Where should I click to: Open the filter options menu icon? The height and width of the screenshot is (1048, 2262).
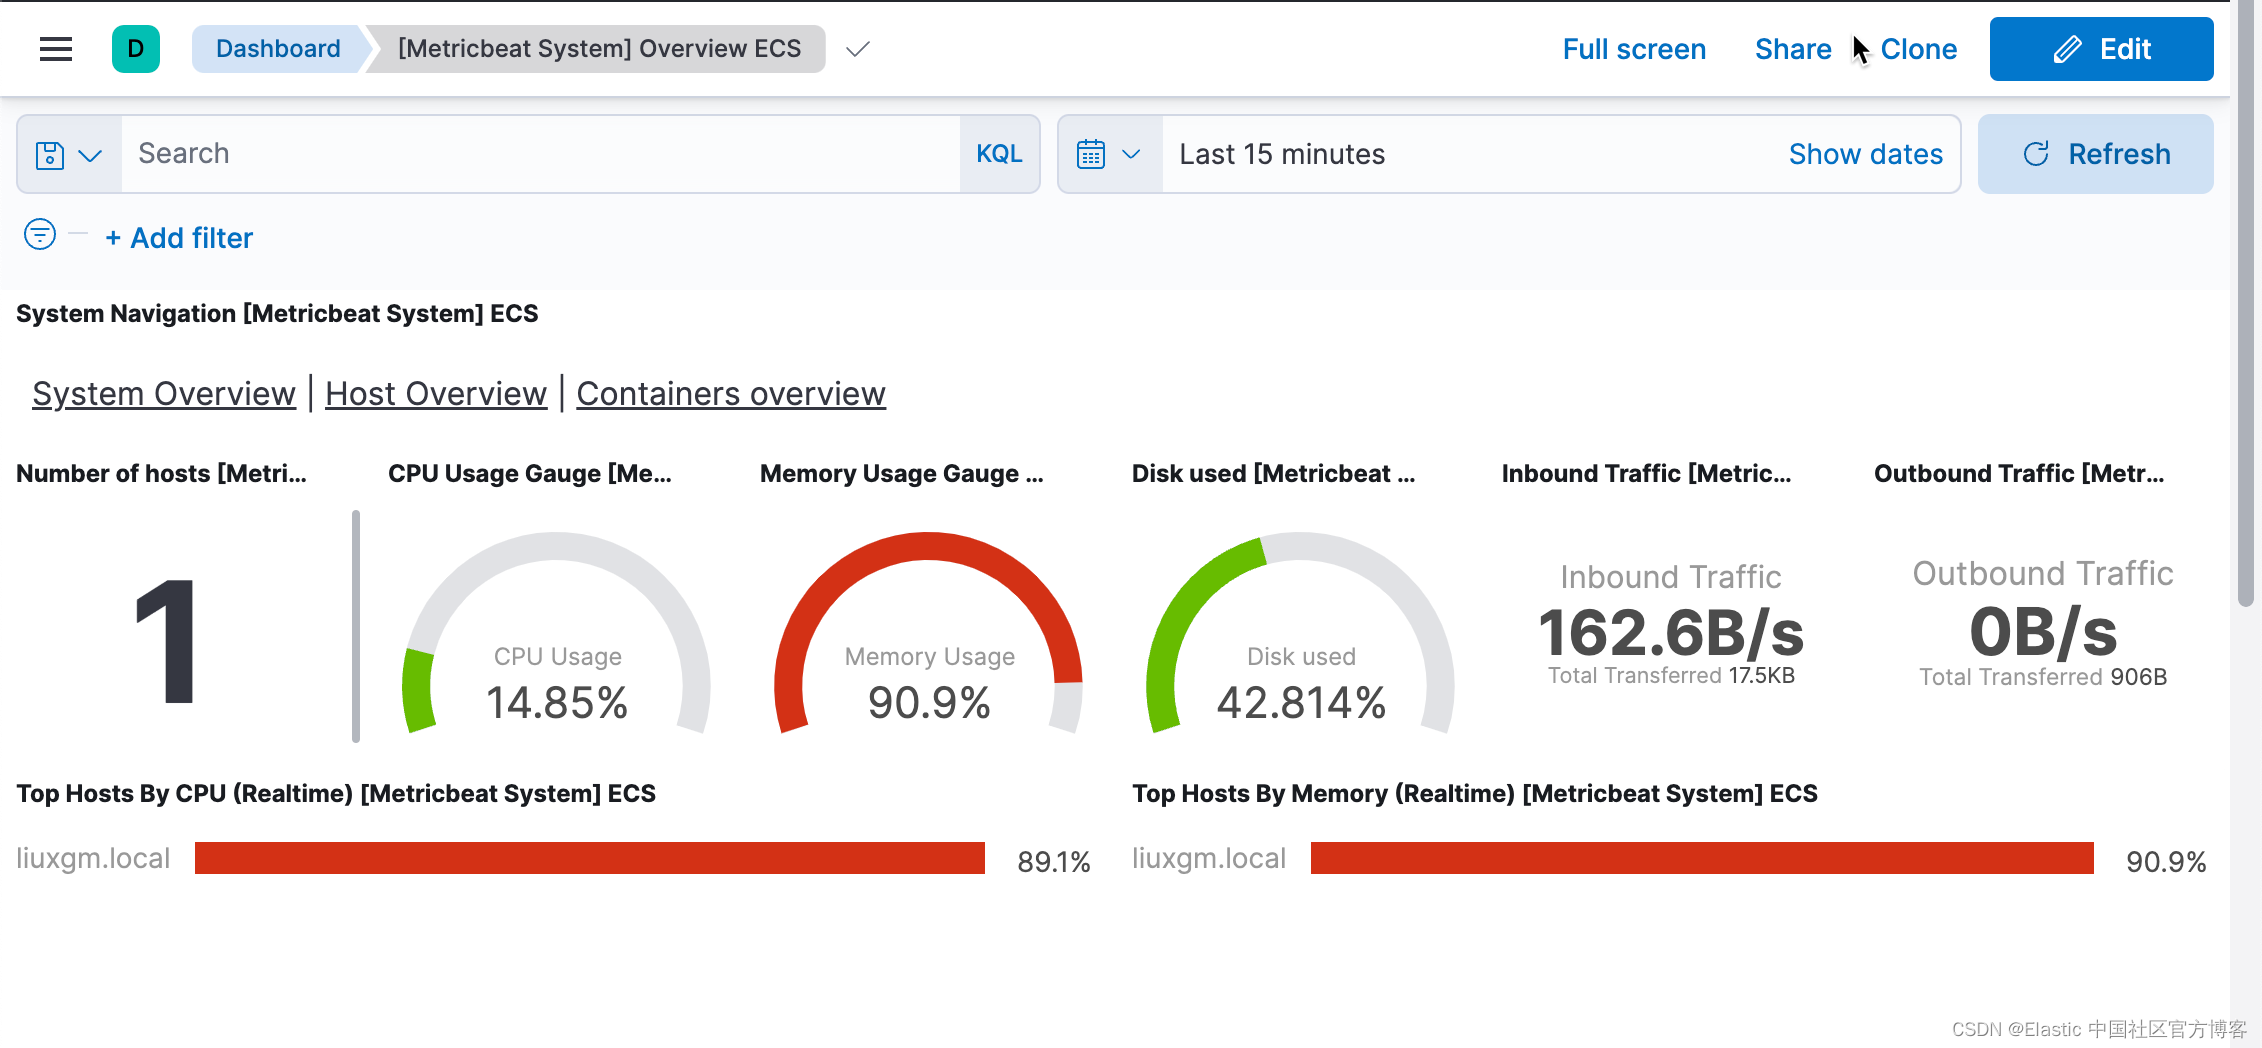coord(40,235)
